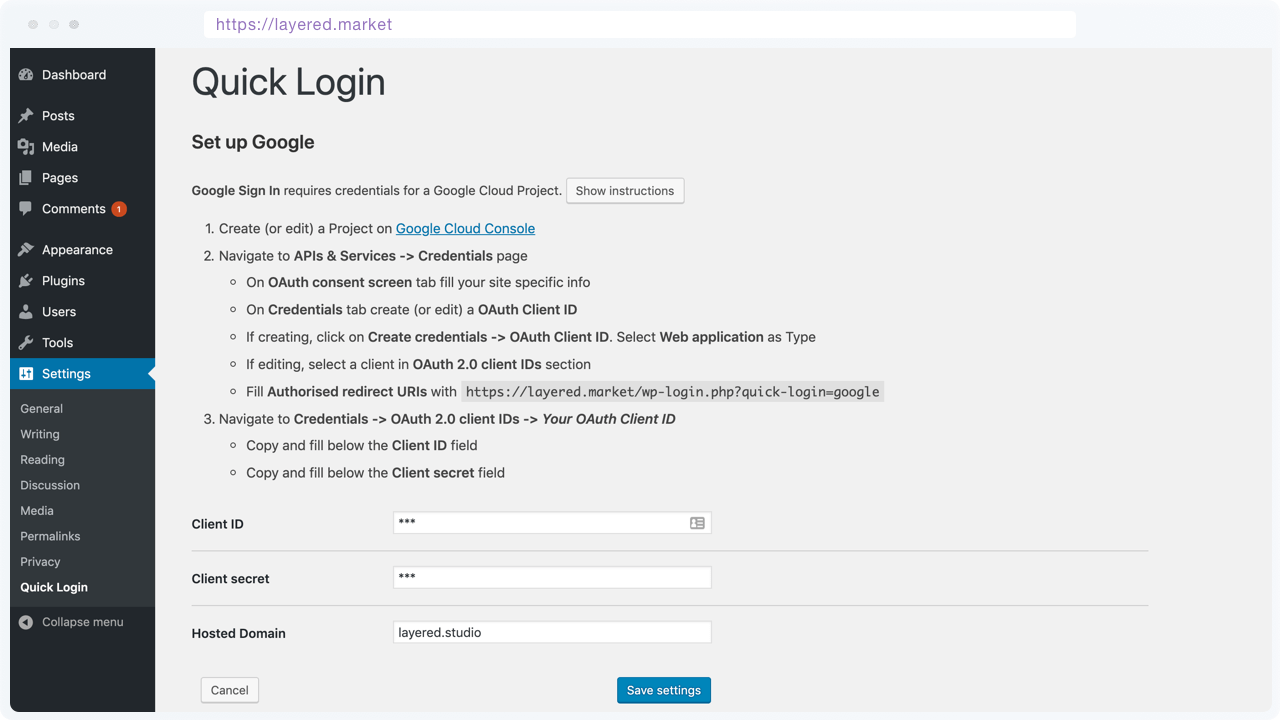1280x720 pixels.
Task: Switch to Discussion settings
Action: tap(49, 485)
